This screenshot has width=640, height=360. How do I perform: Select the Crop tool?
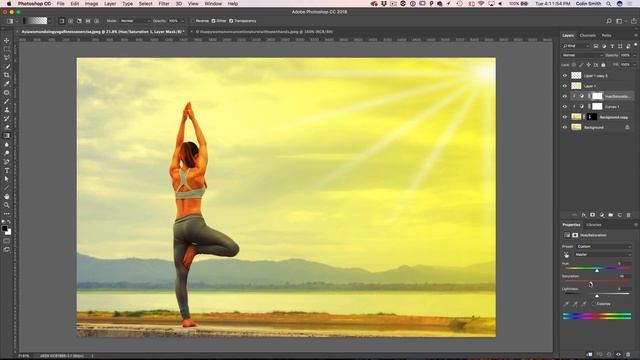(x=7, y=75)
